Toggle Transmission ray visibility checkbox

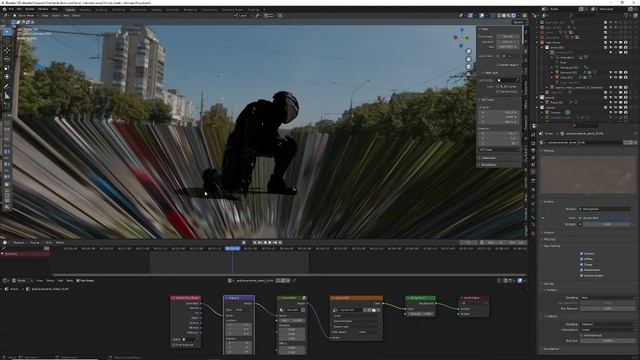point(582,270)
